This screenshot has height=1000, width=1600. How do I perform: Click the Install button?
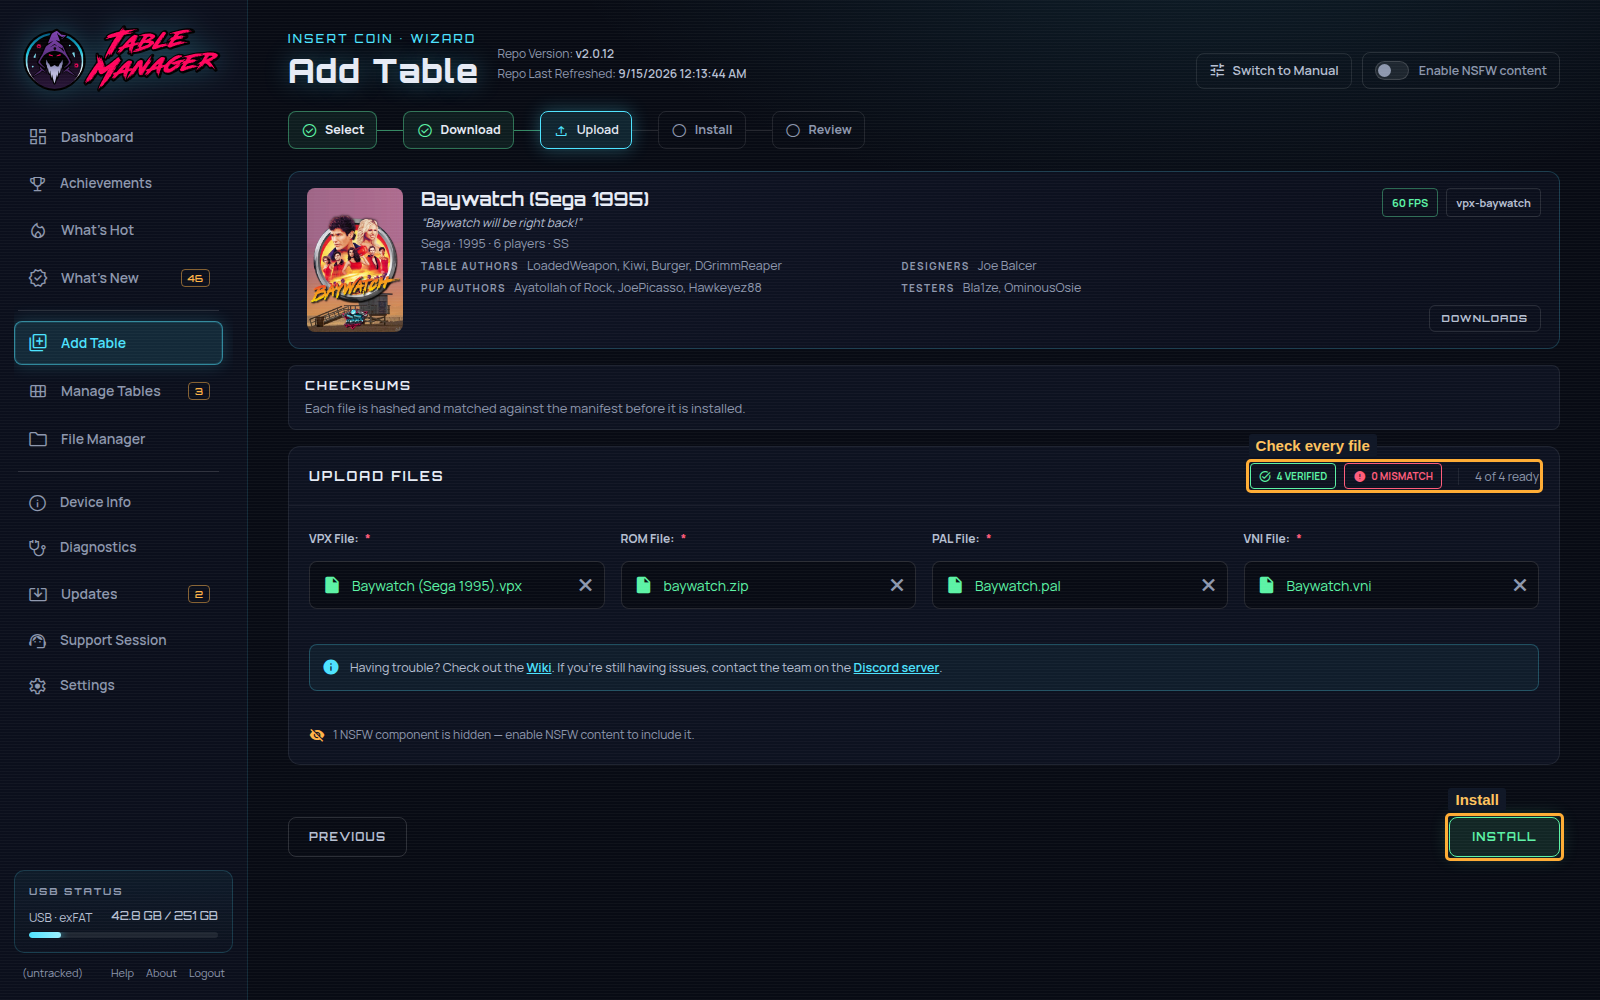[x=1504, y=837]
